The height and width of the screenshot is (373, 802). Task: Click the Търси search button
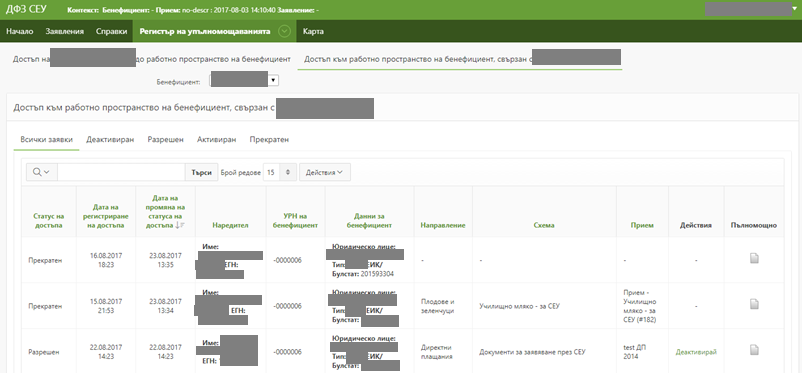pyautogui.click(x=202, y=172)
